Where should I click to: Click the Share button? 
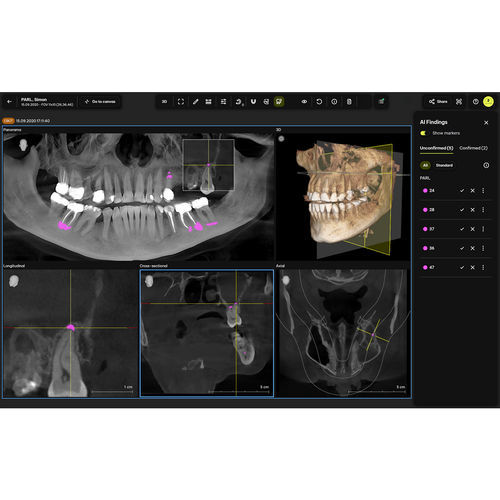(438, 102)
